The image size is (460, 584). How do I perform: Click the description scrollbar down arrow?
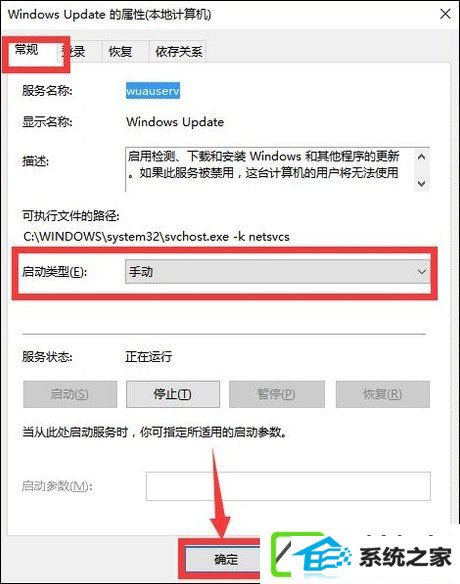pos(422,183)
